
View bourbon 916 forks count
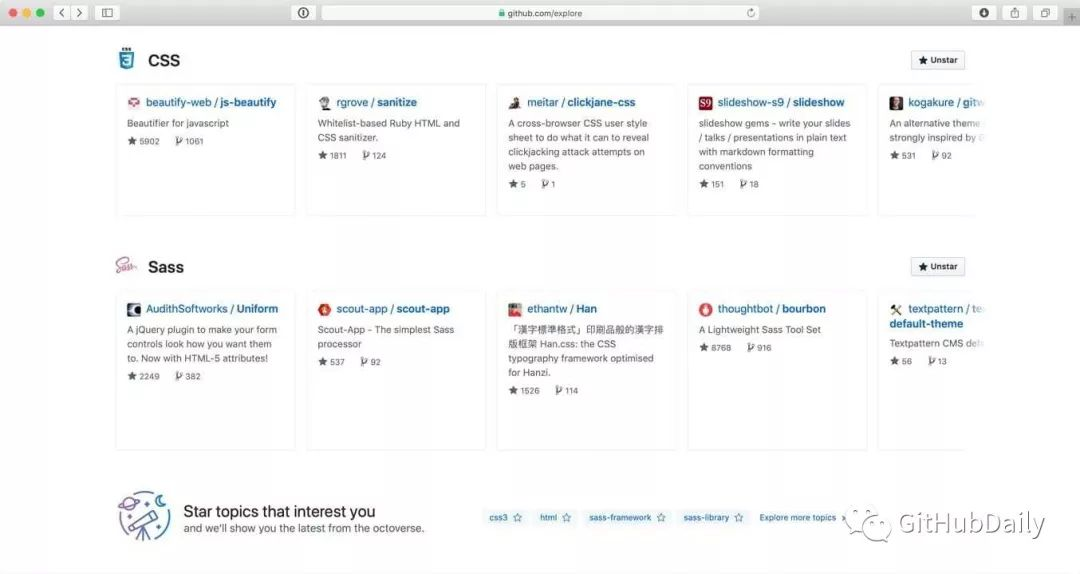pos(760,348)
